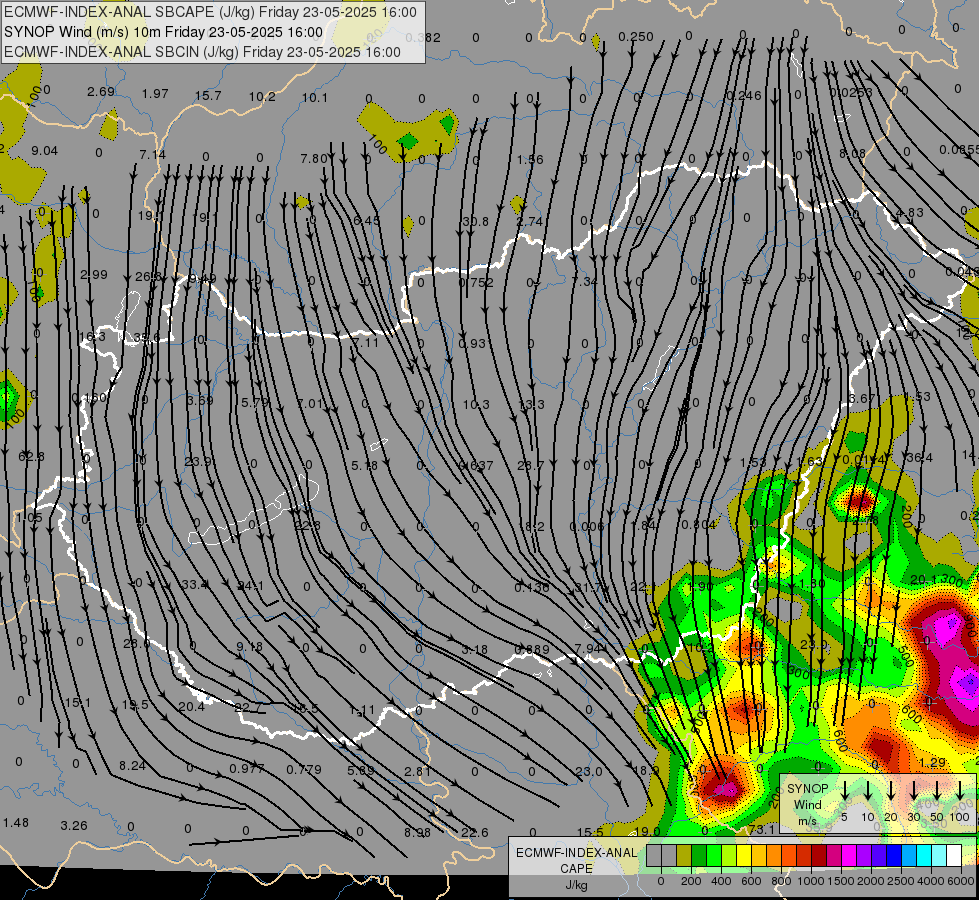
Task: Pick the white swatch at CAPE scale end
Action: tap(953, 856)
